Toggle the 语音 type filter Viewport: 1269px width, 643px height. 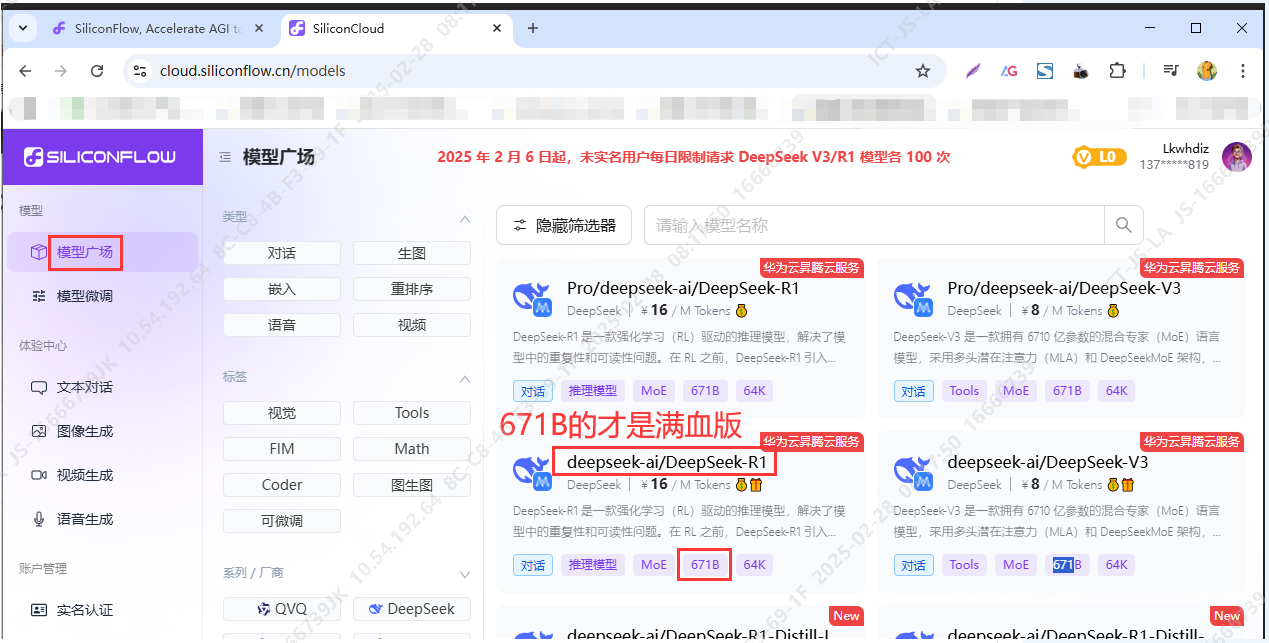point(282,325)
